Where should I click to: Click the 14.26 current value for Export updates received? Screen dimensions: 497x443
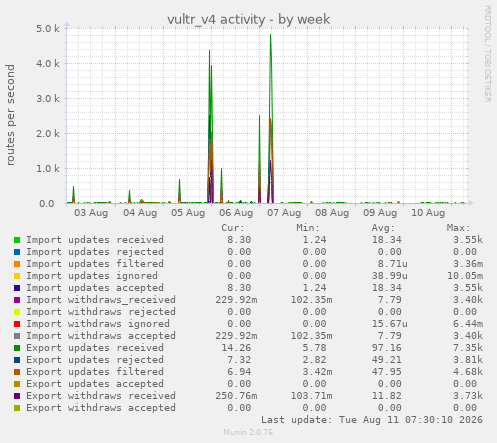(x=236, y=348)
